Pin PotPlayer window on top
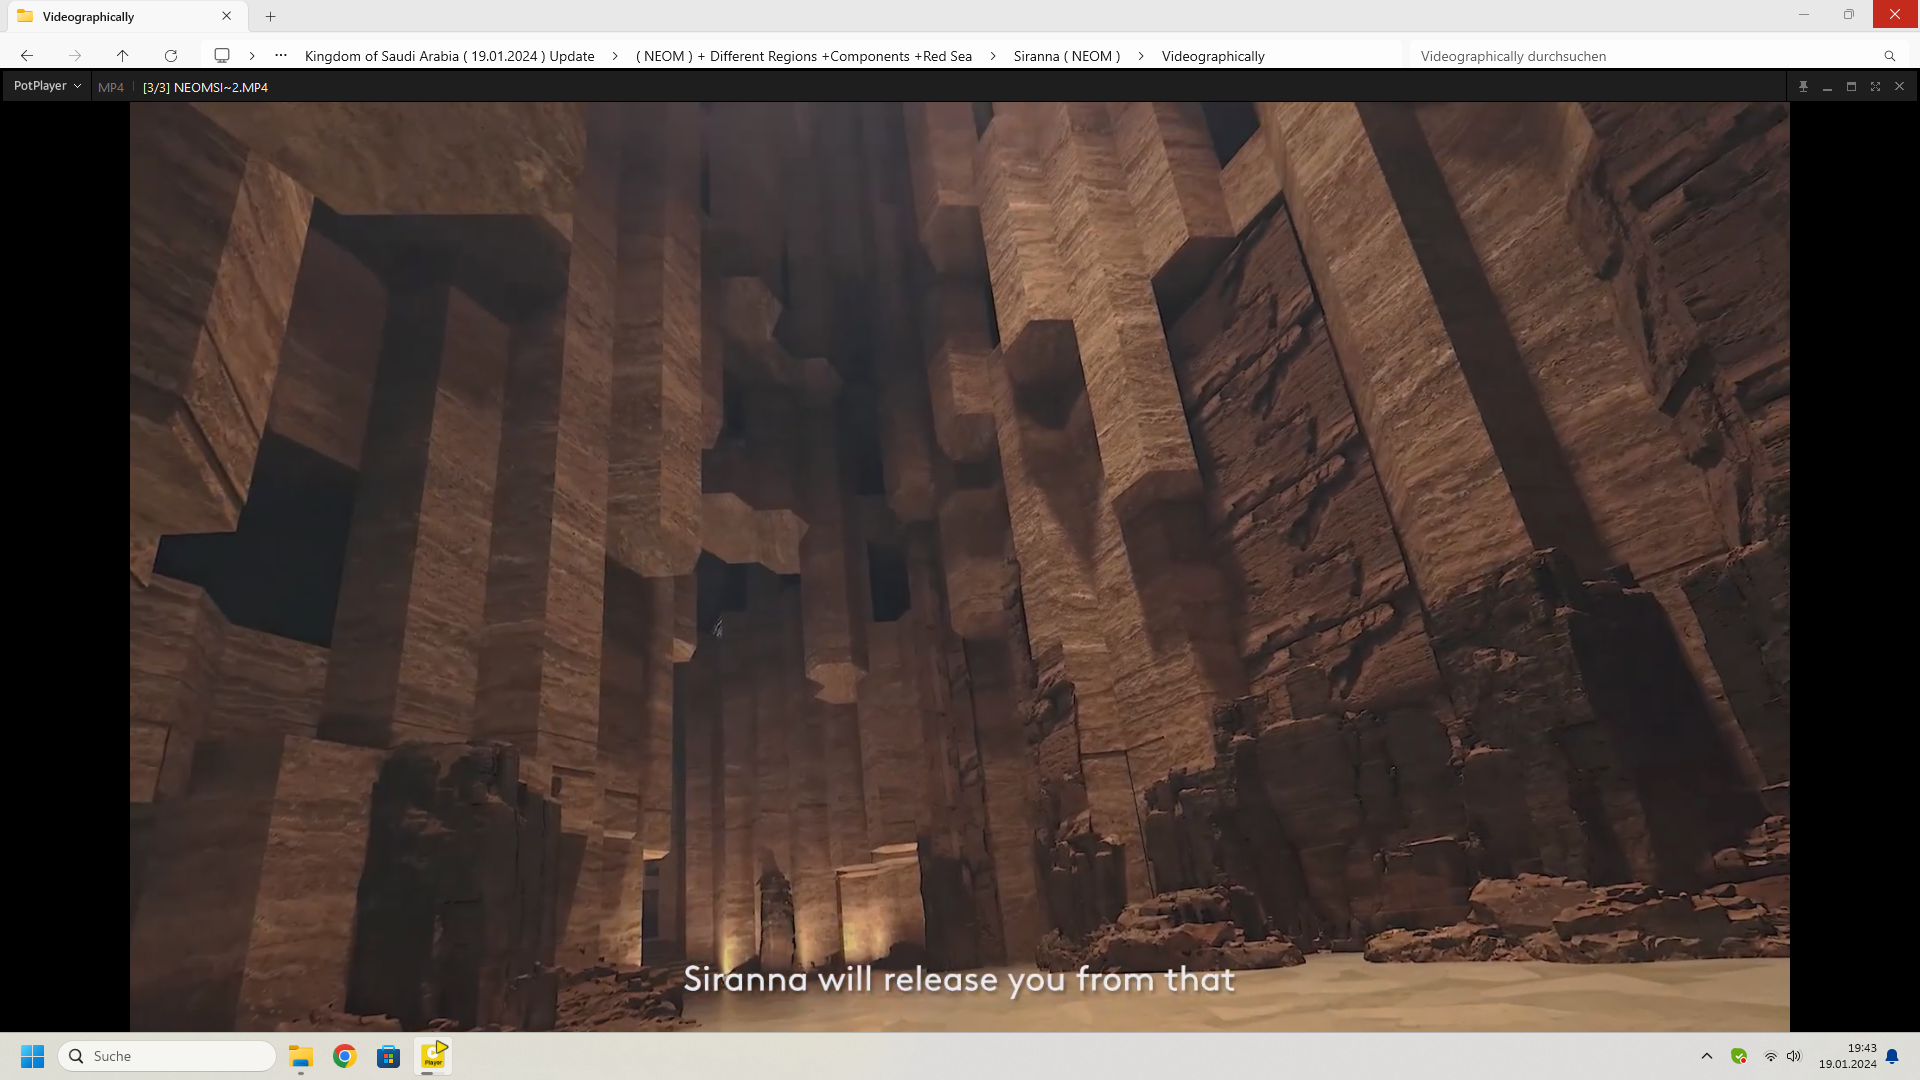Viewport: 1920px width, 1080px height. pyautogui.click(x=1803, y=87)
